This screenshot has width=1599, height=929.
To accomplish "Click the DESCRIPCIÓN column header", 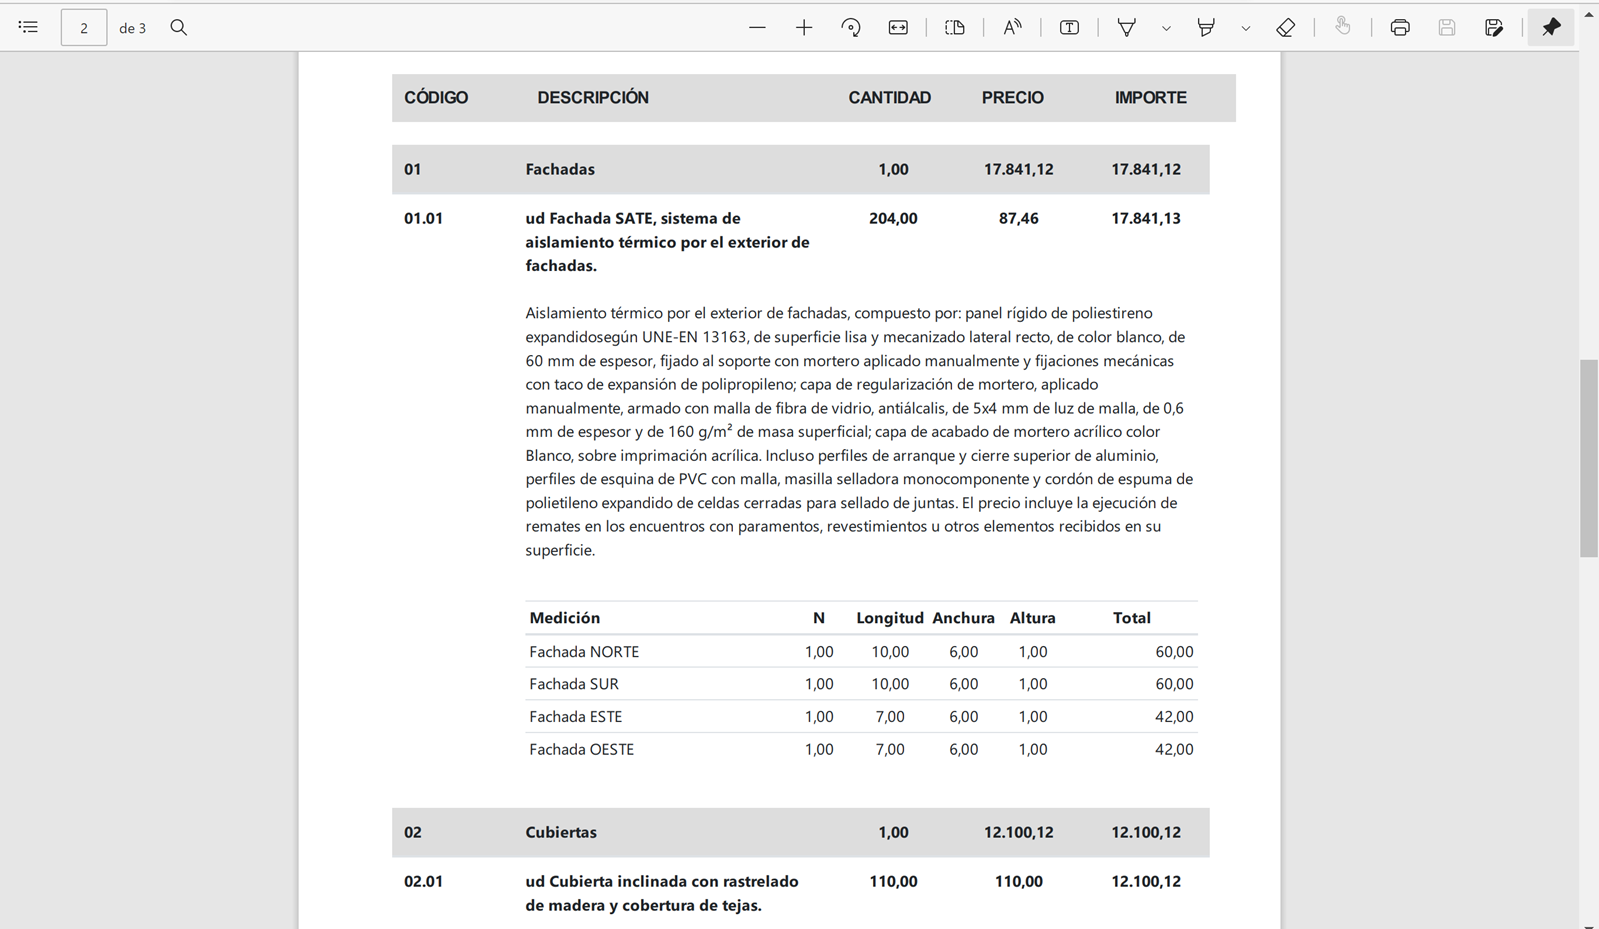I will 593,98.
